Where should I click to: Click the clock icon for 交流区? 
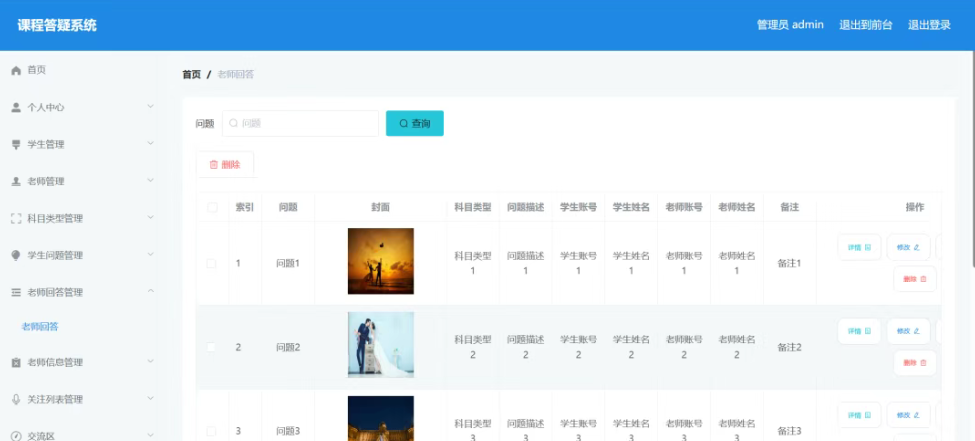click(16, 436)
